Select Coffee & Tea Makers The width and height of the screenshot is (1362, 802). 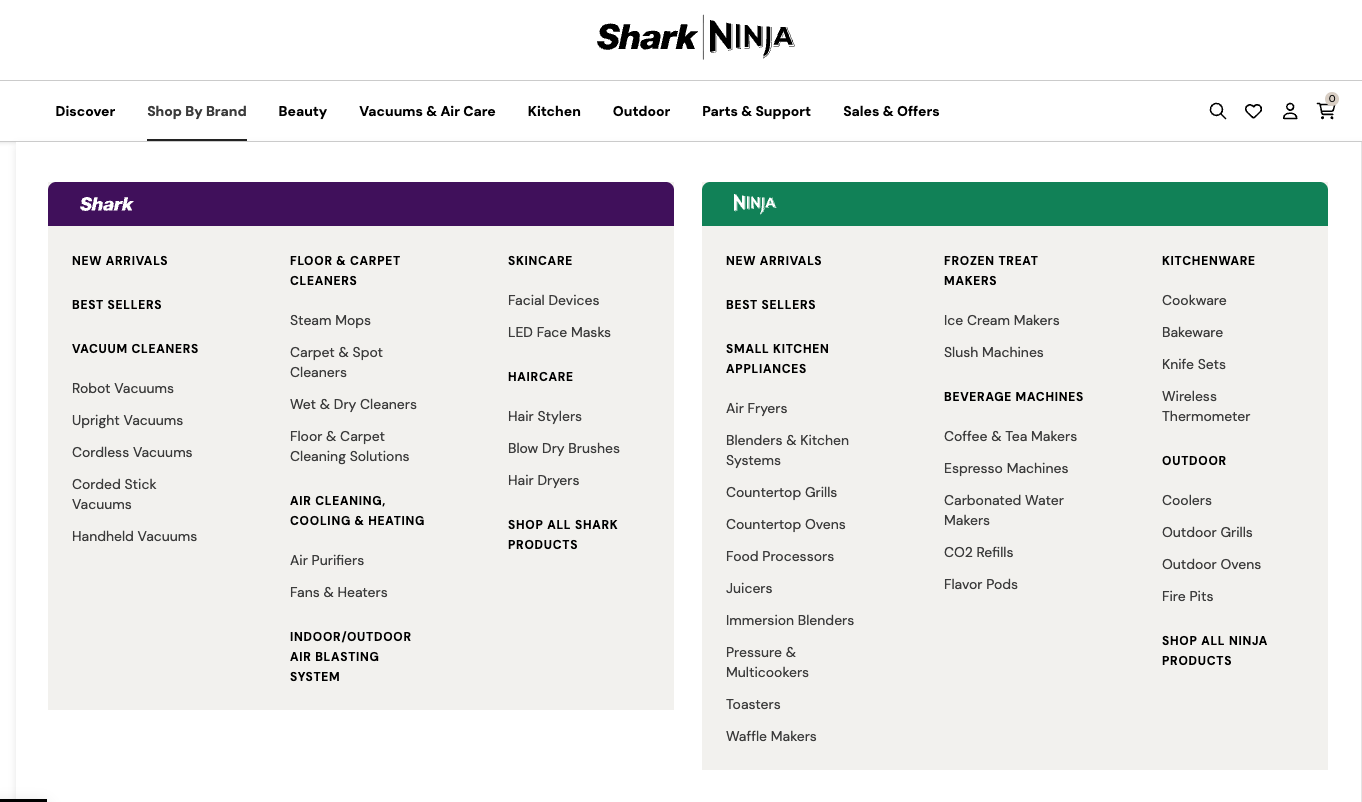coord(1010,436)
